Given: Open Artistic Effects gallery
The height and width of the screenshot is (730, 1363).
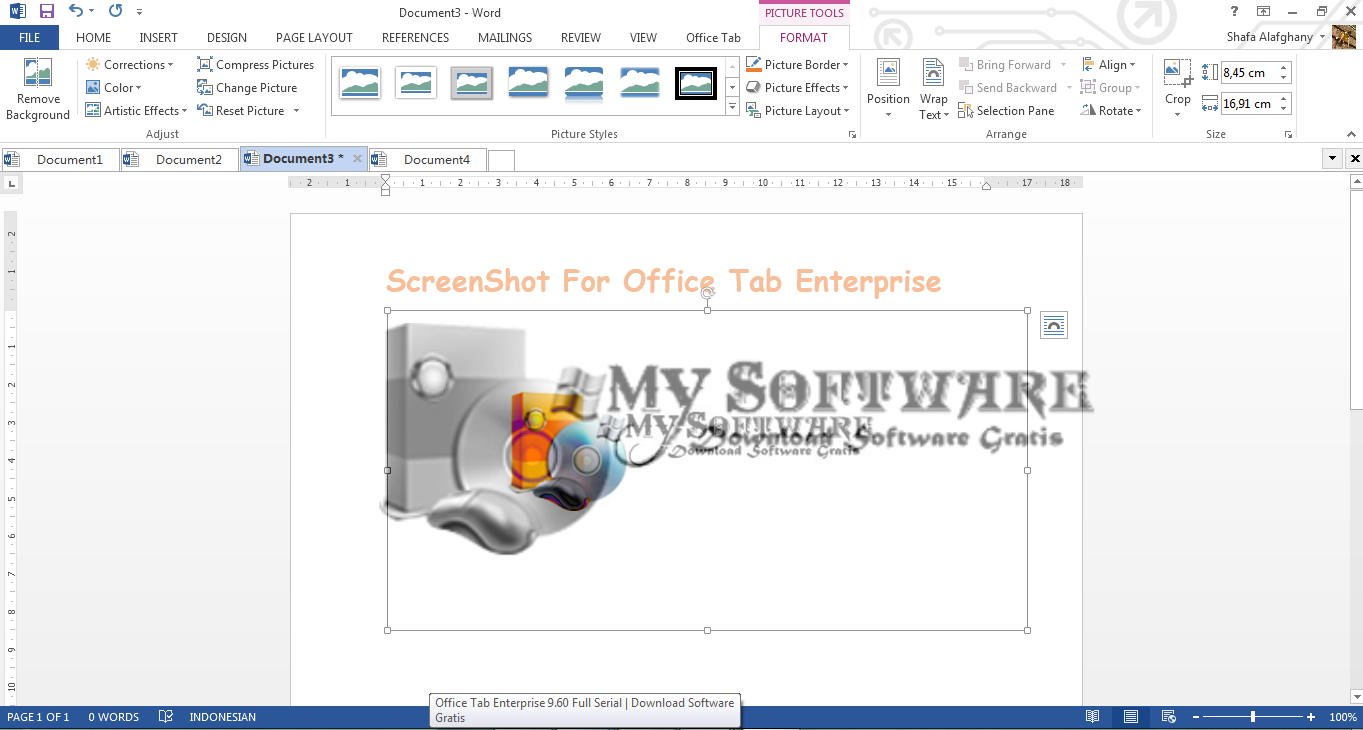Looking at the screenshot, I should 136,111.
